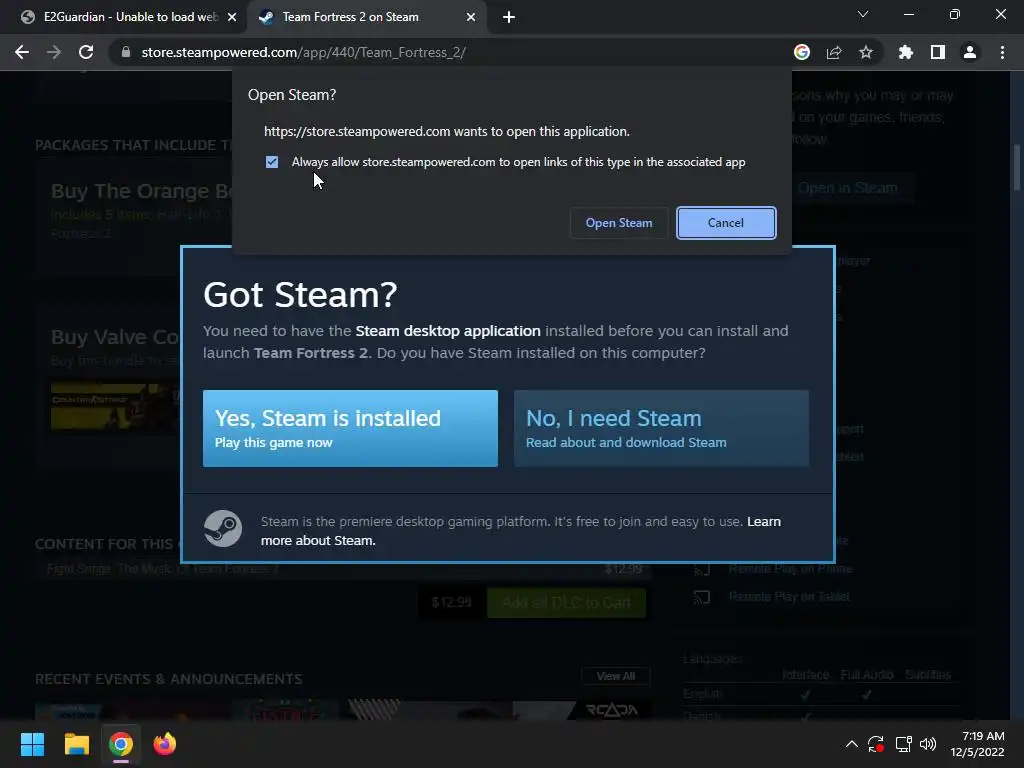Click Buy The Orange Box heading
The height and width of the screenshot is (768, 1024).
click(x=141, y=191)
